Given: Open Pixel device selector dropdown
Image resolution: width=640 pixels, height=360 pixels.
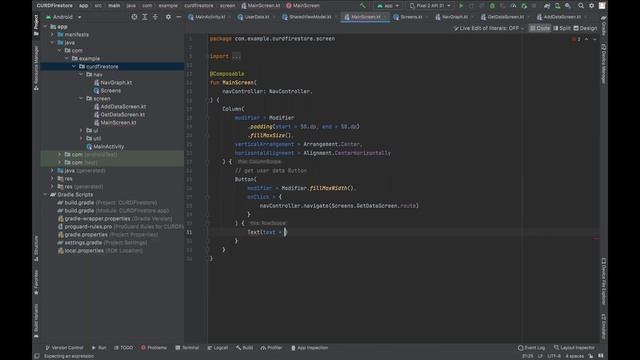Looking at the screenshot, I should 430,6.
